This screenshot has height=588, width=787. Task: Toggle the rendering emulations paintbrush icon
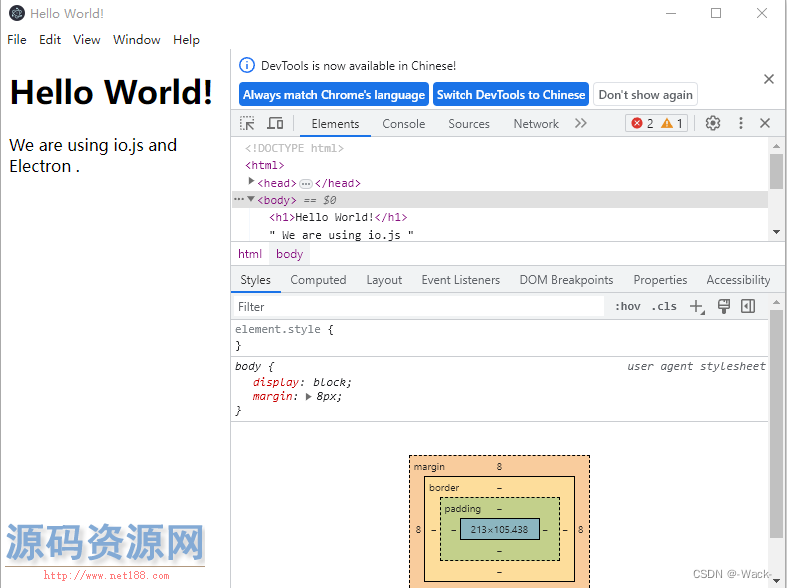[x=723, y=307]
